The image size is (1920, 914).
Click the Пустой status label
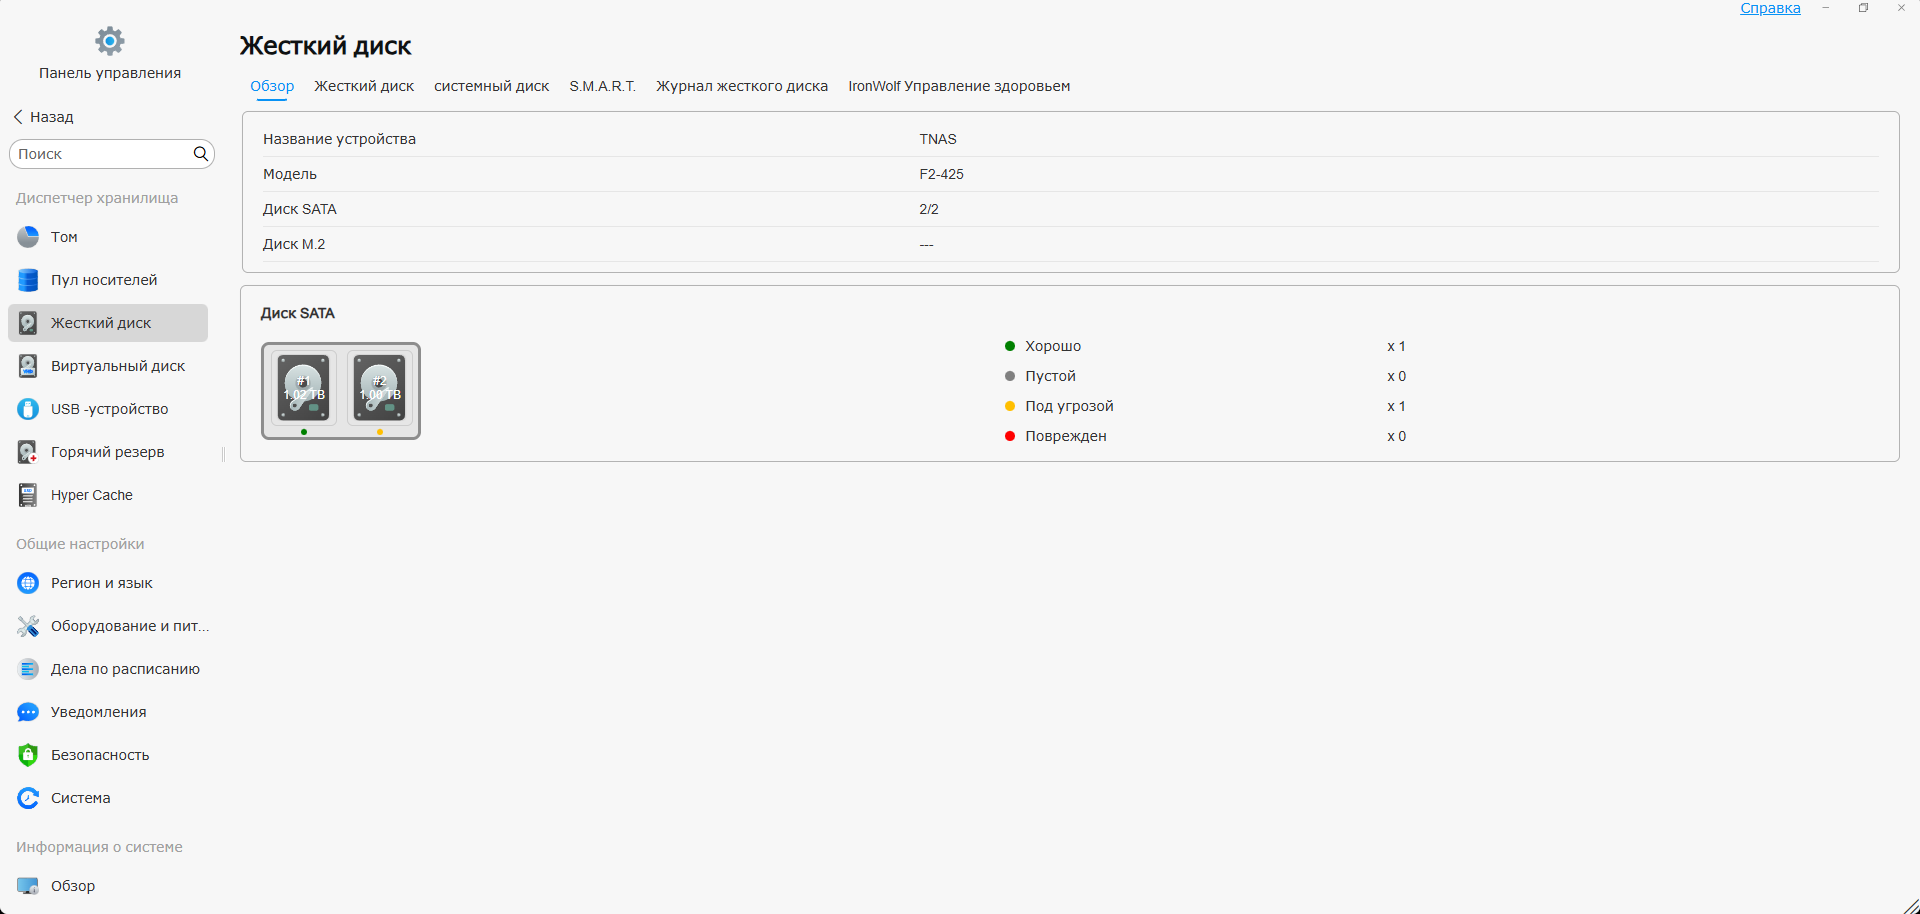click(1050, 376)
